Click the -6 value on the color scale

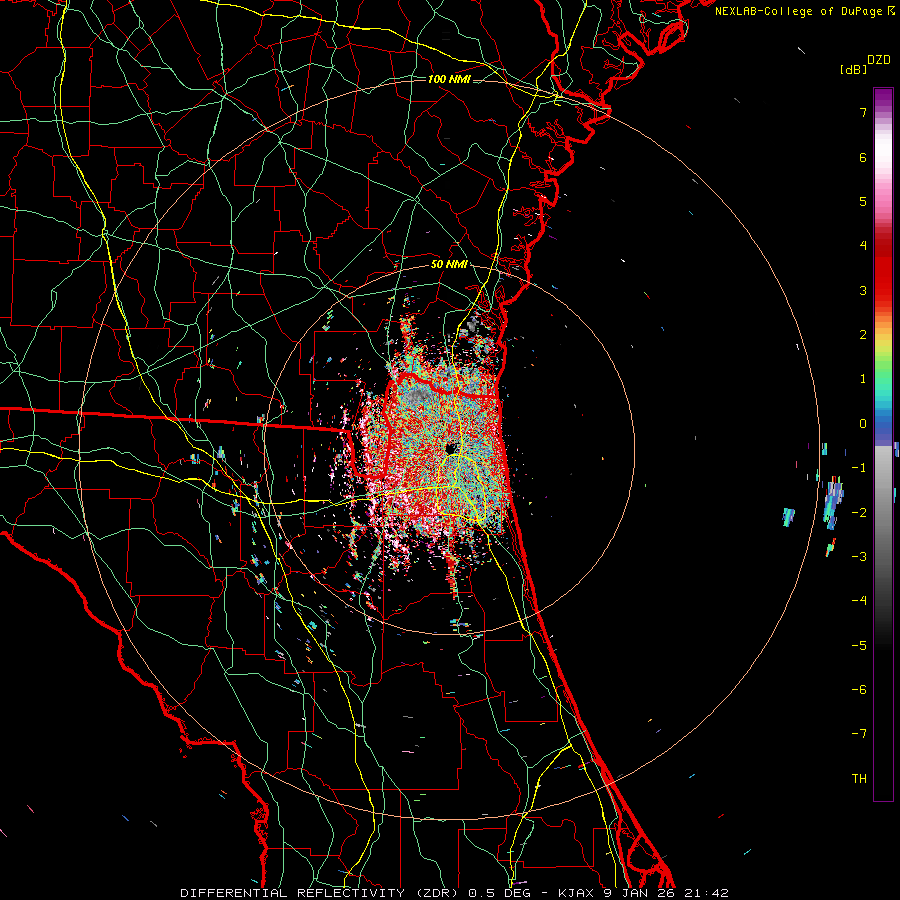click(x=859, y=689)
